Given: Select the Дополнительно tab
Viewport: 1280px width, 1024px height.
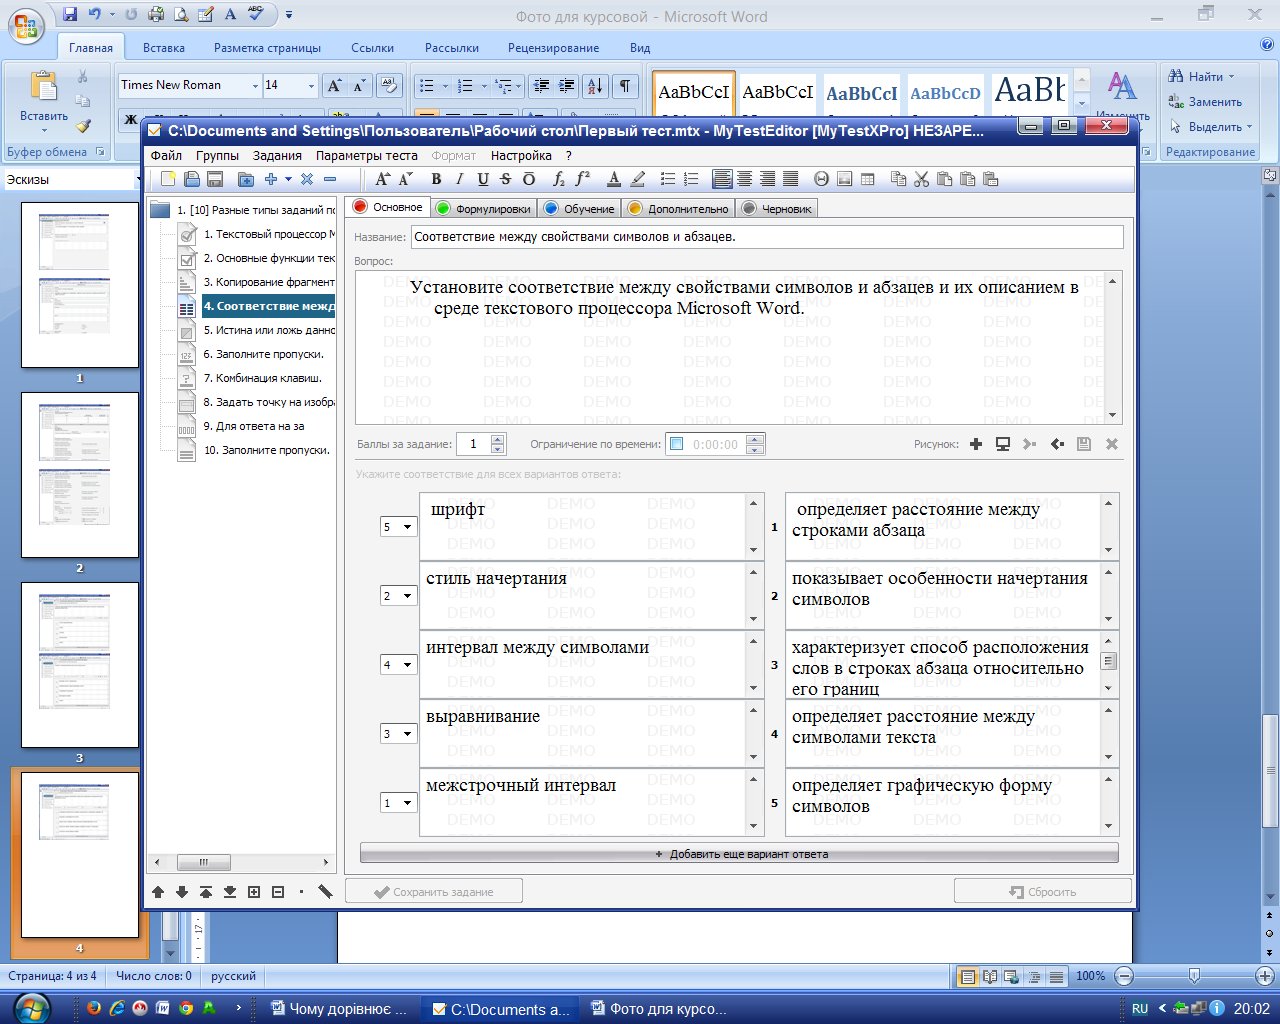Looking at the screenshot, I should click(x=678, y=208).
